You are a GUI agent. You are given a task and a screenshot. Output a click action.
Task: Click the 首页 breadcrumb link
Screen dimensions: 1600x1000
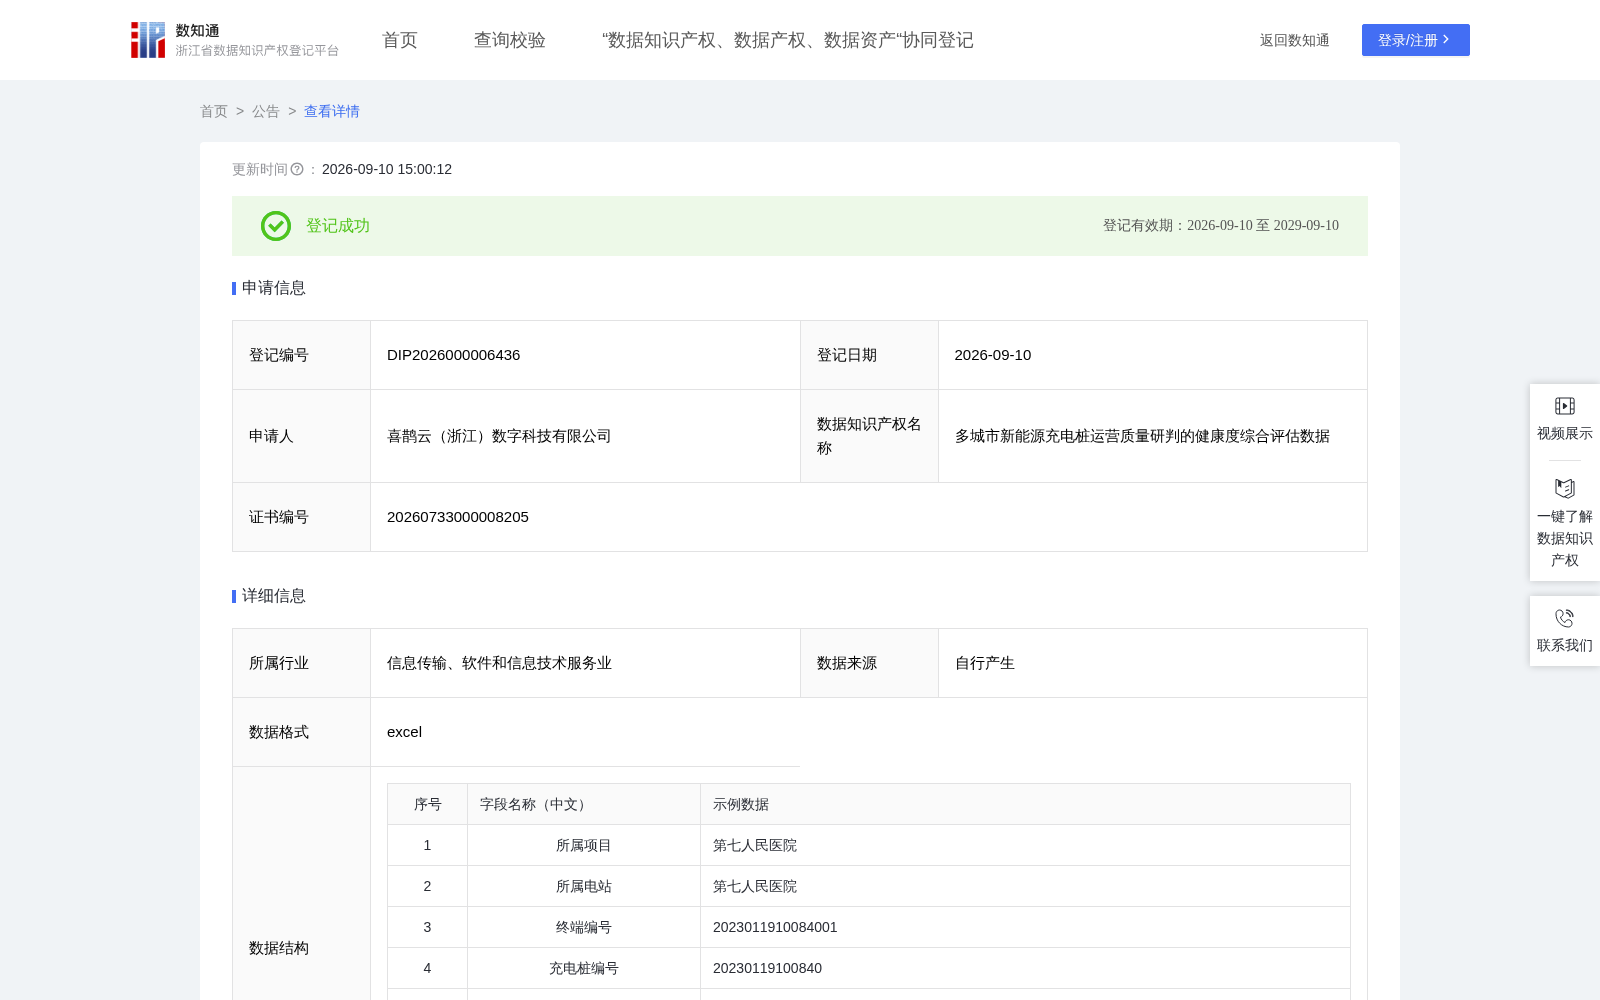(x=214, y=111)
